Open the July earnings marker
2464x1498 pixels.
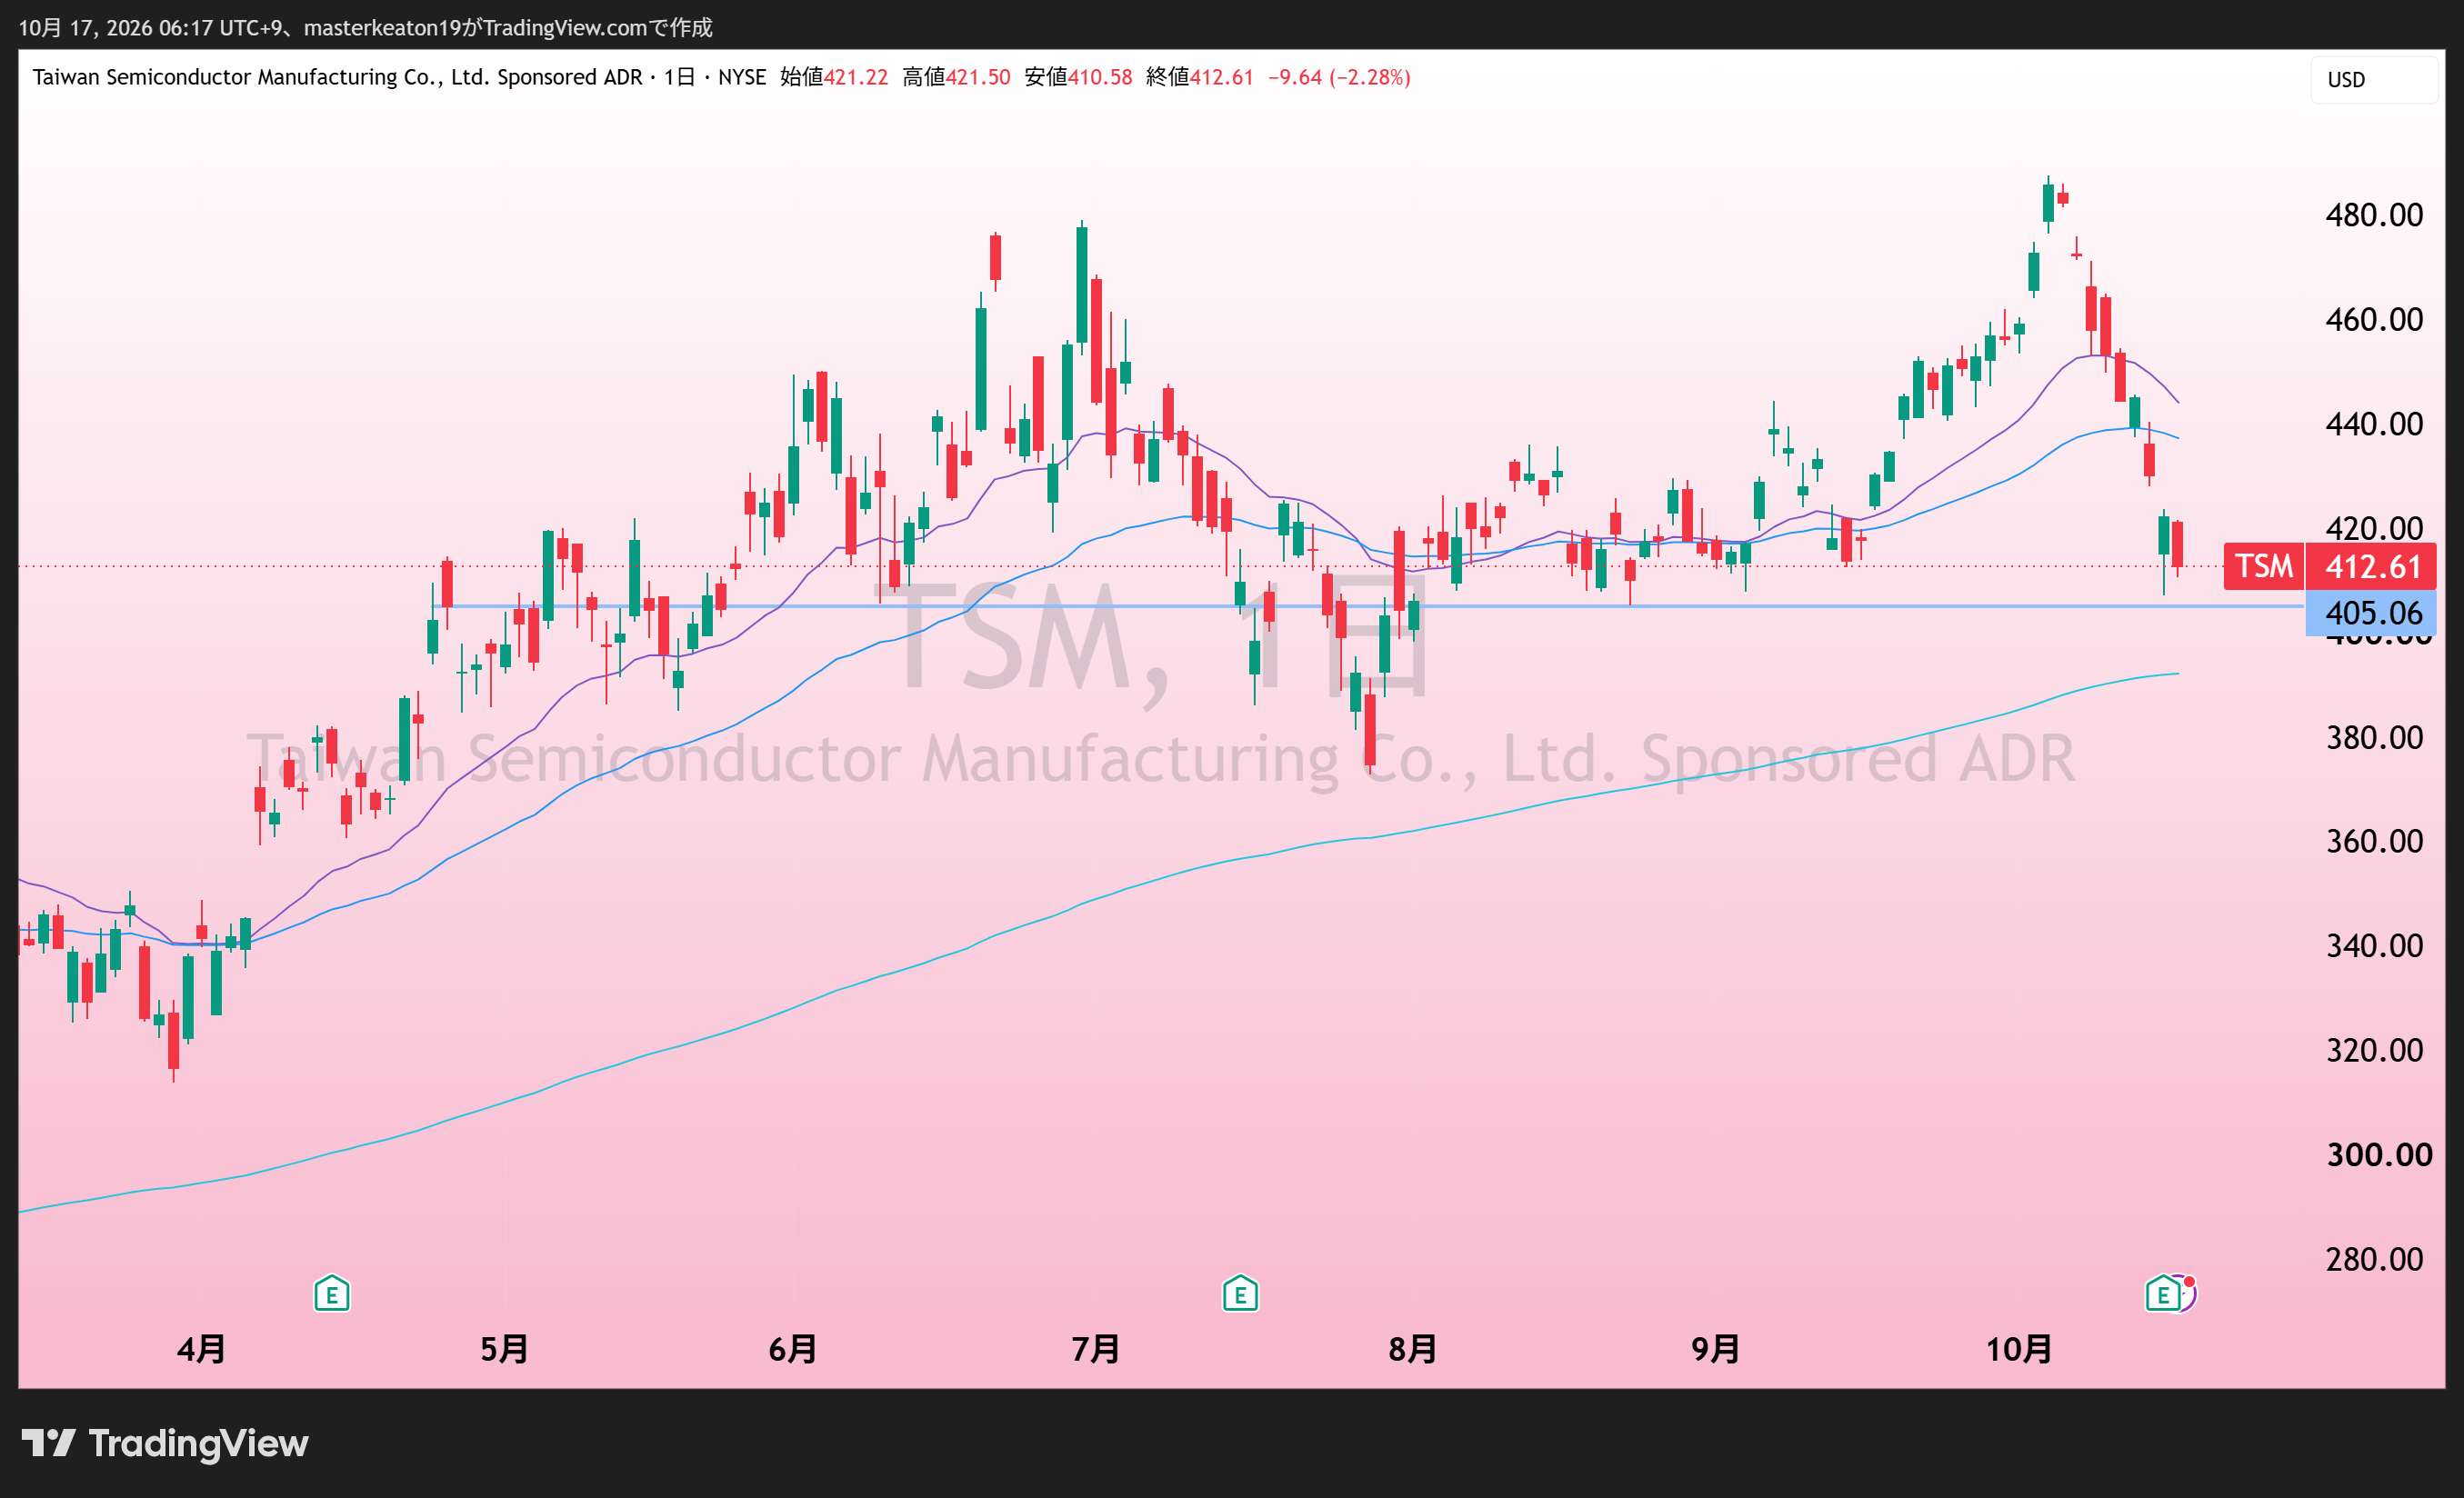point(1240,1293)
